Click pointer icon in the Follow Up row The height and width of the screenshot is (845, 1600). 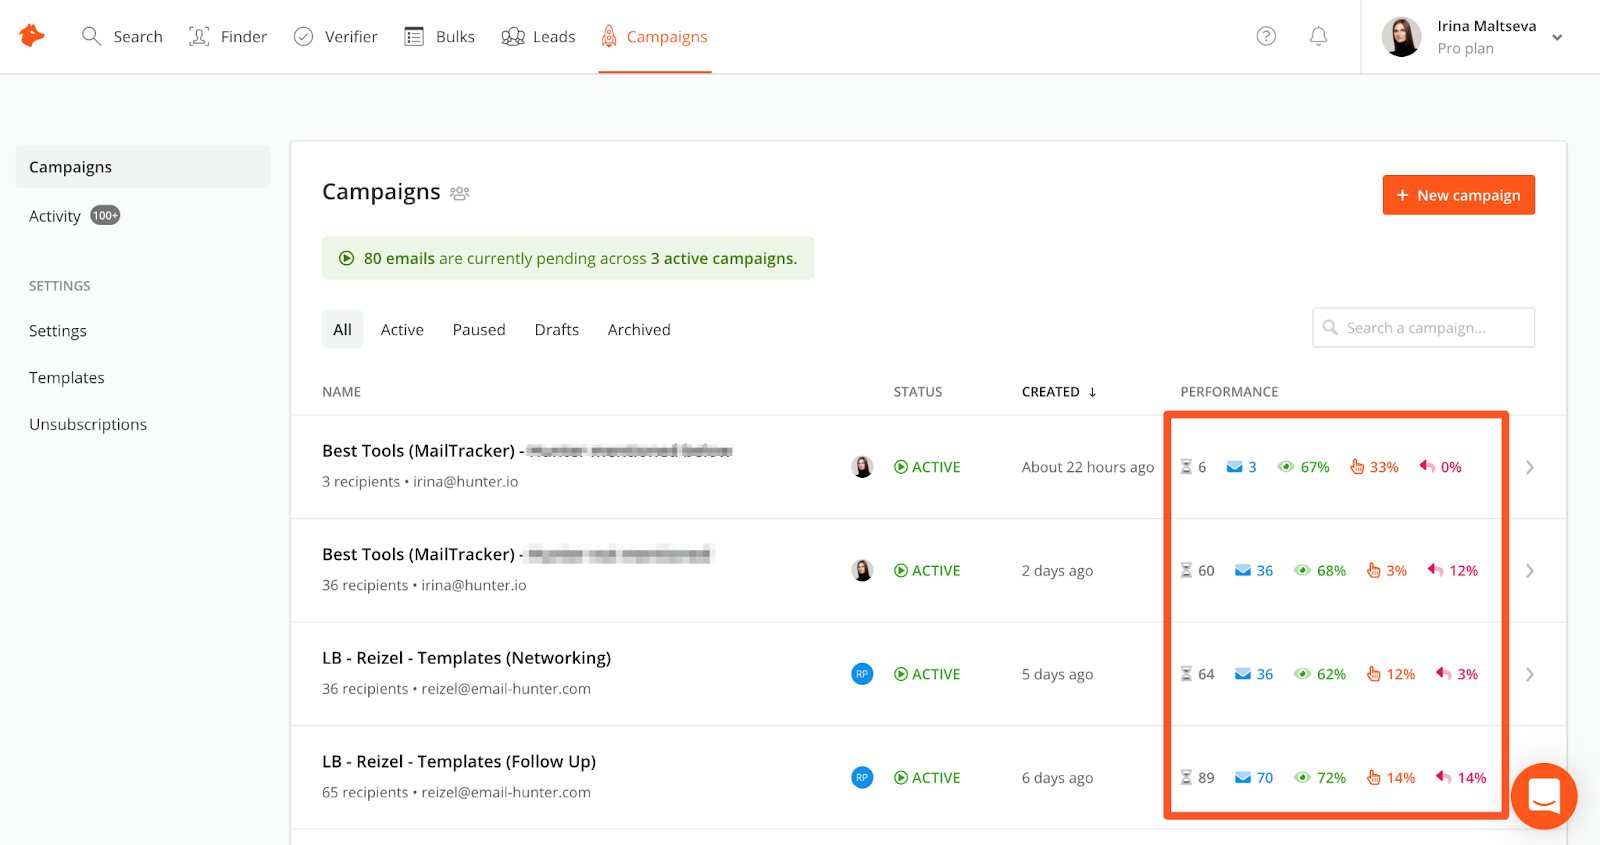point(1374,778)
